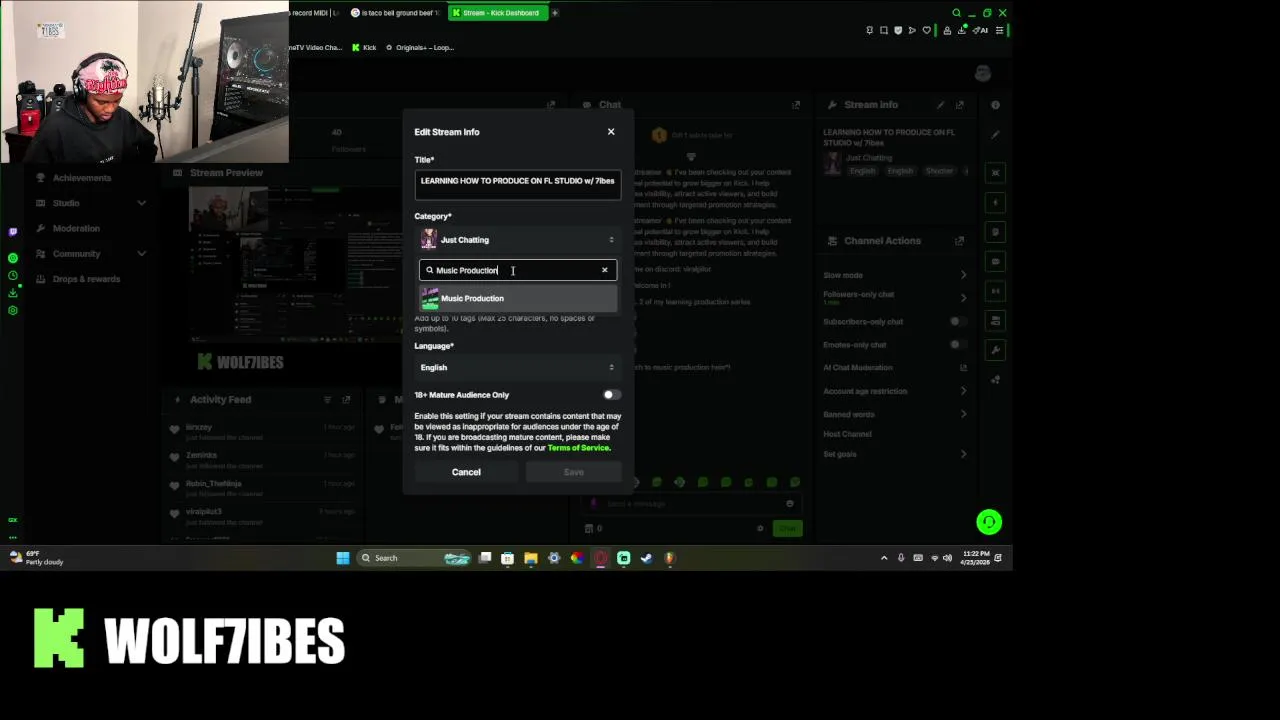
Task: Open the Windows Start menu
Action: tap(343, 558)
